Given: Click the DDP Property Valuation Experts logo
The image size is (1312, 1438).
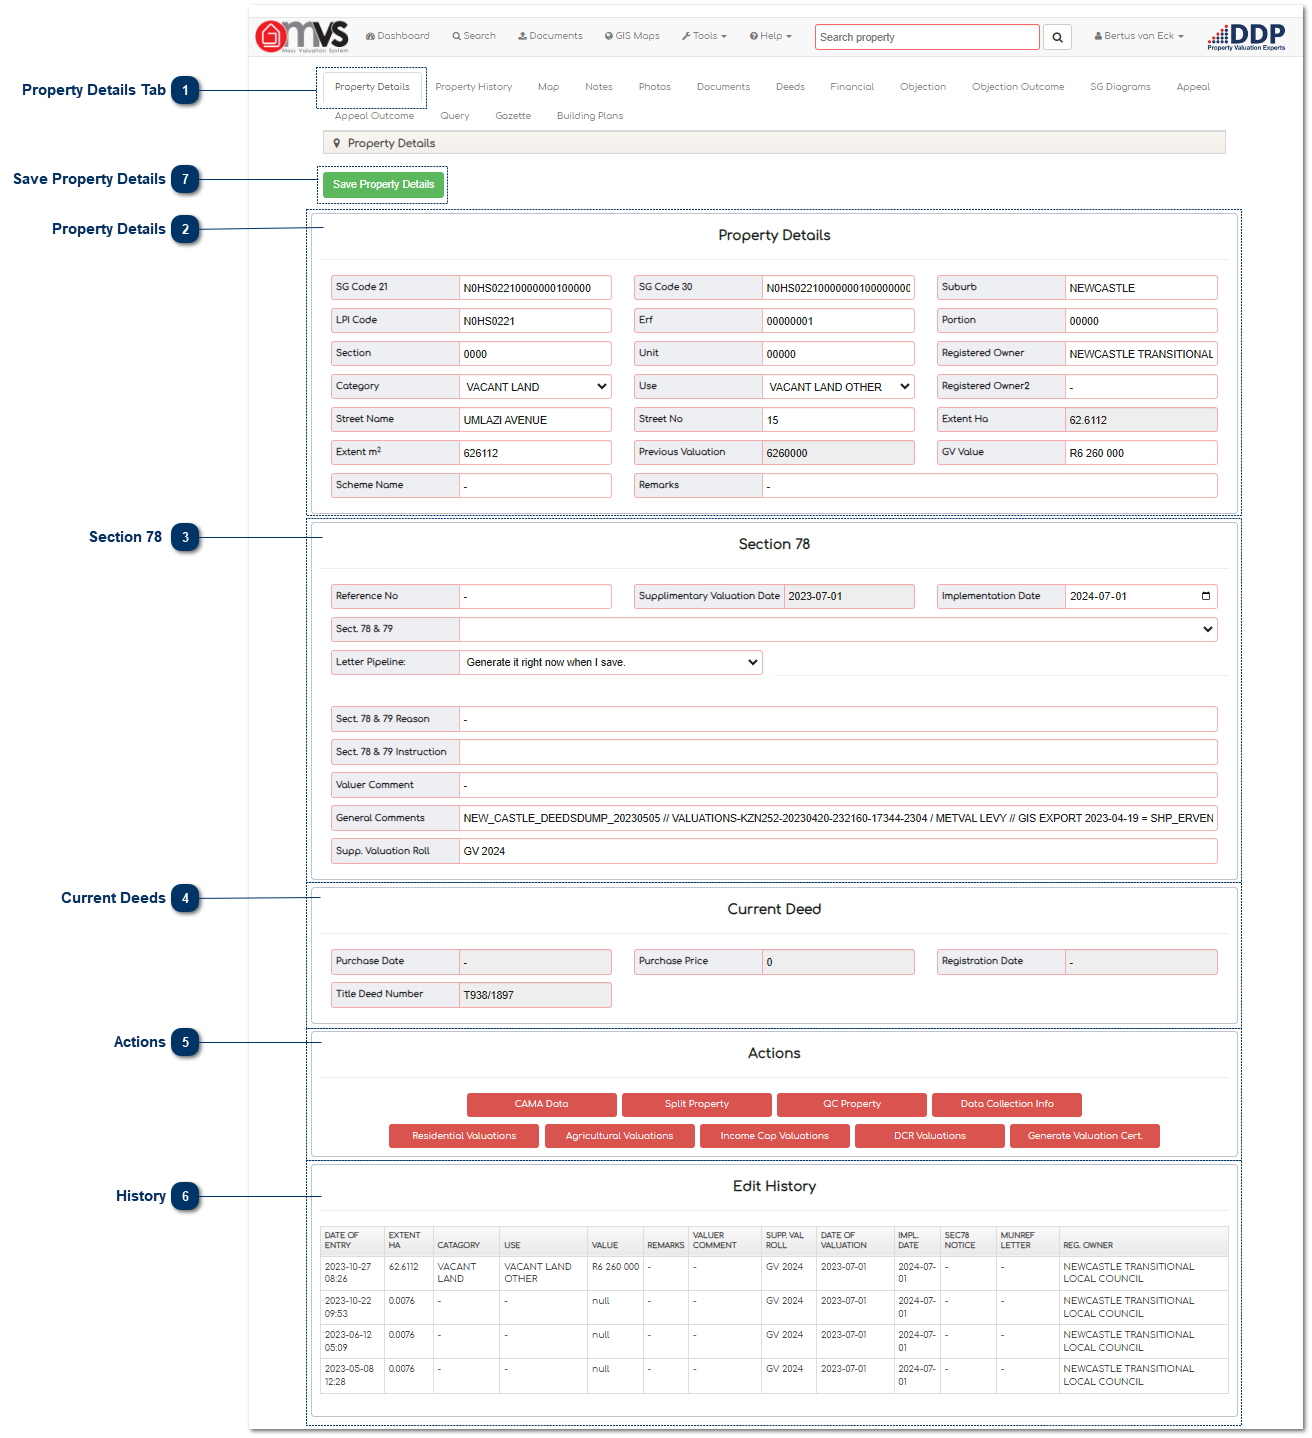Looking at the screenshot, I should point(1246,37).
